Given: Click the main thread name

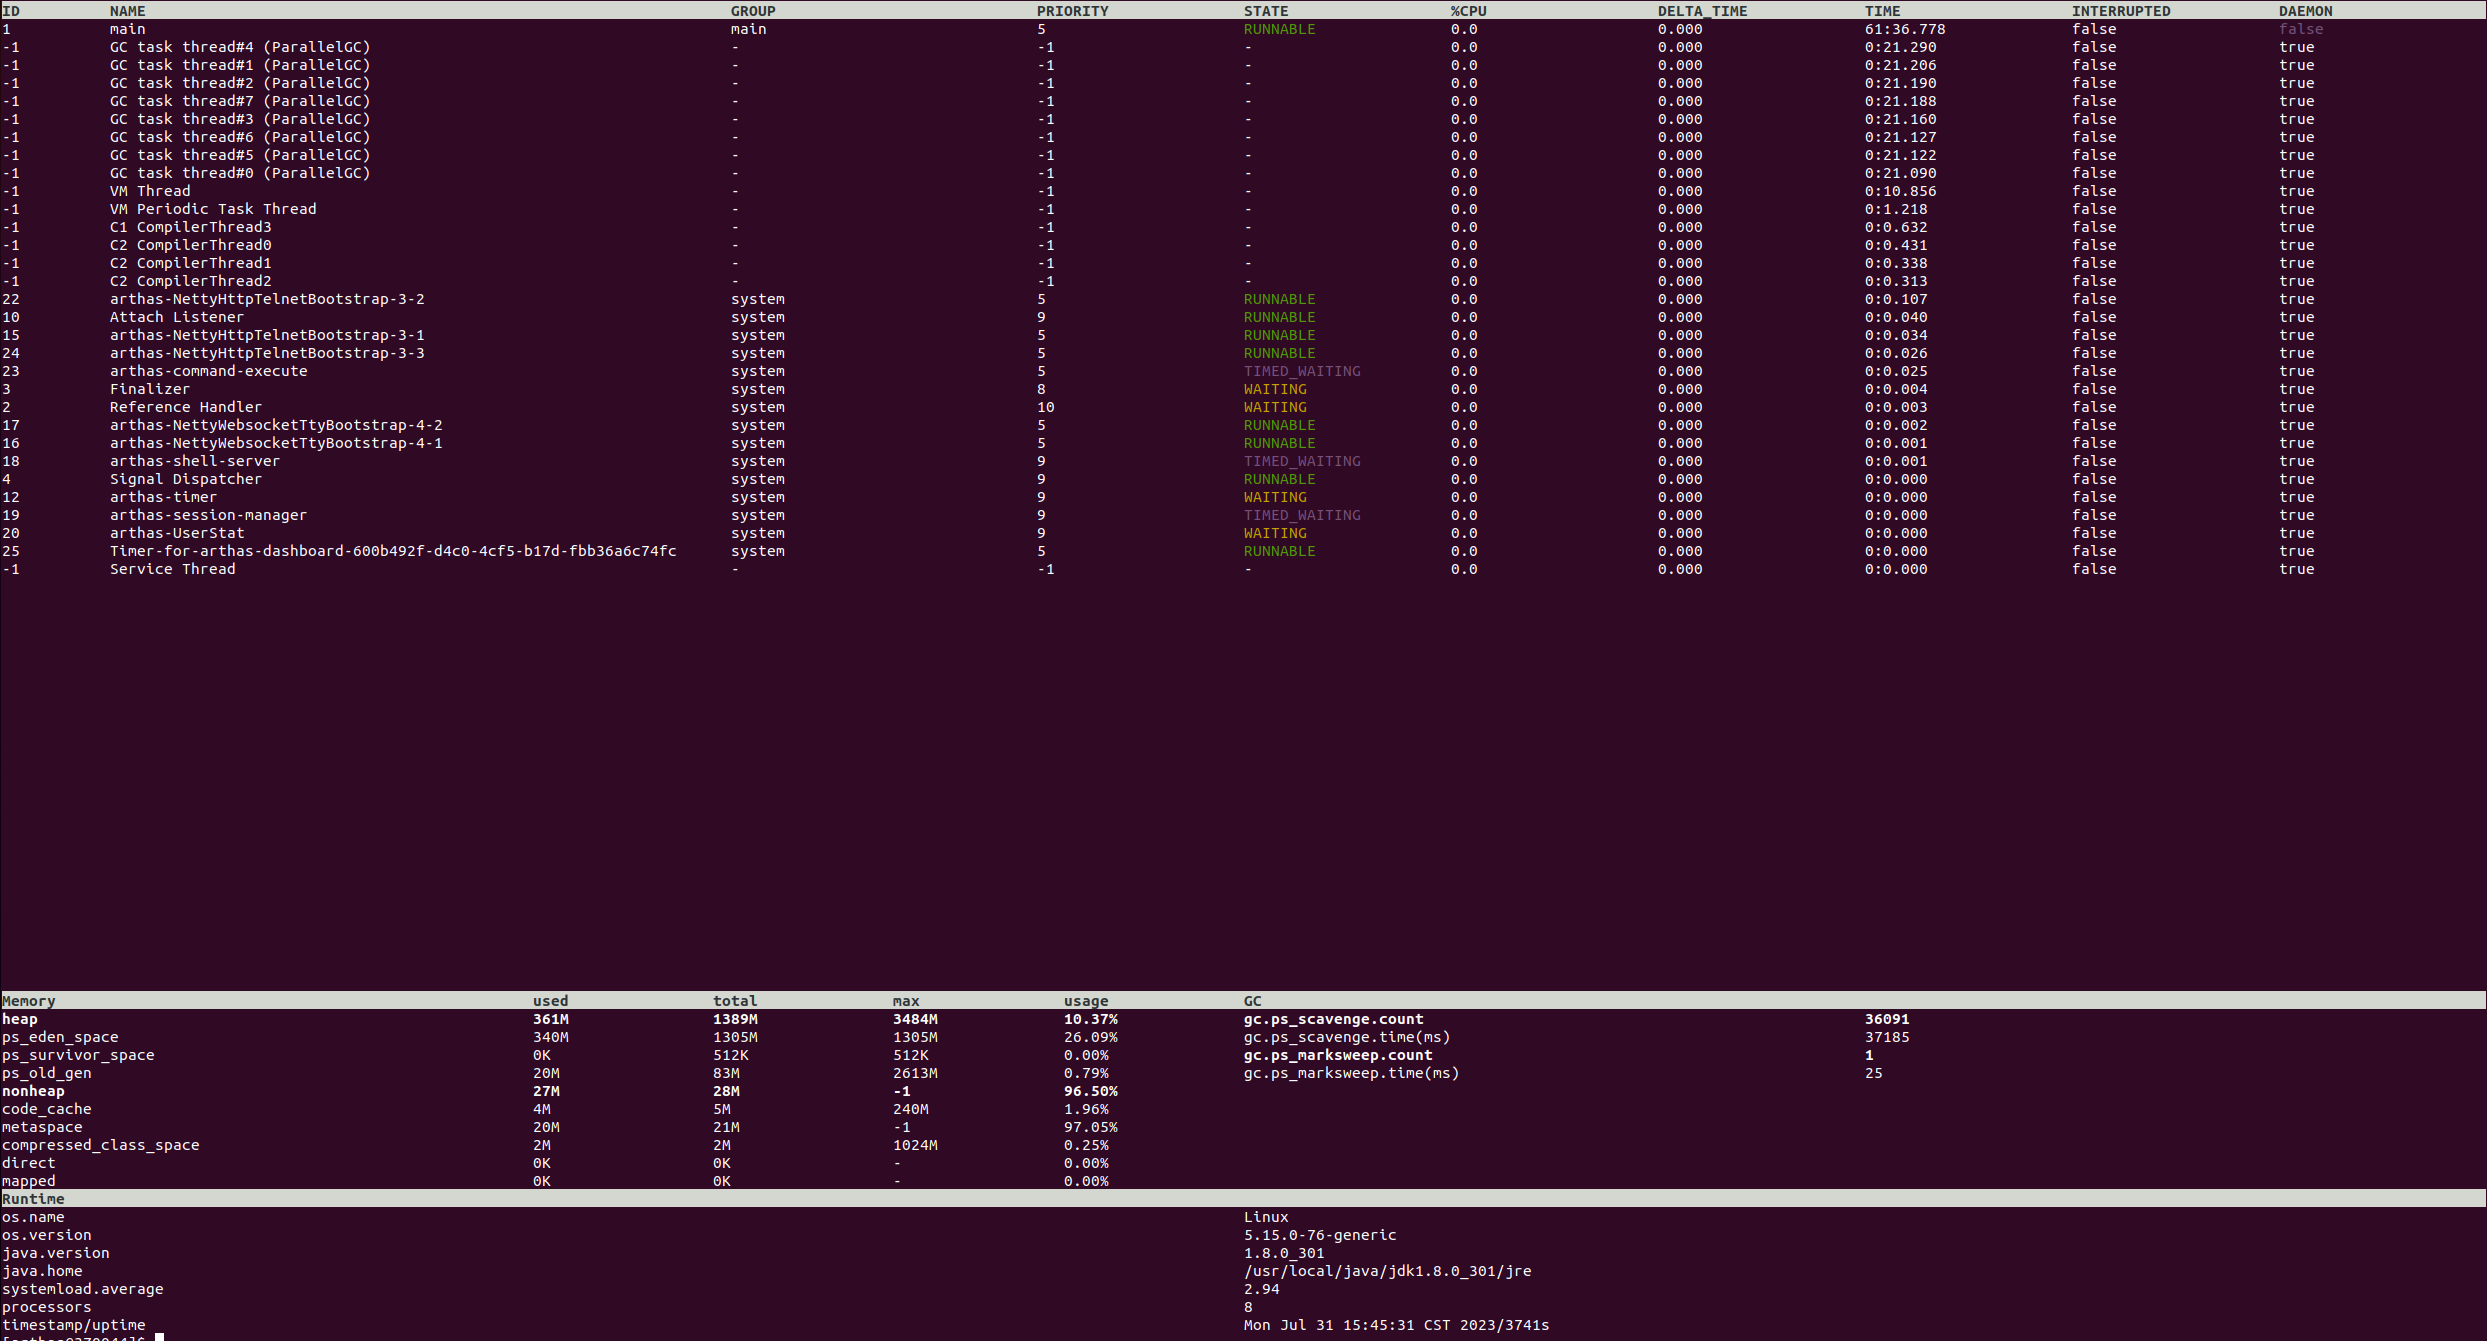Looking at the screenshot, I should (x=127, y=29).
